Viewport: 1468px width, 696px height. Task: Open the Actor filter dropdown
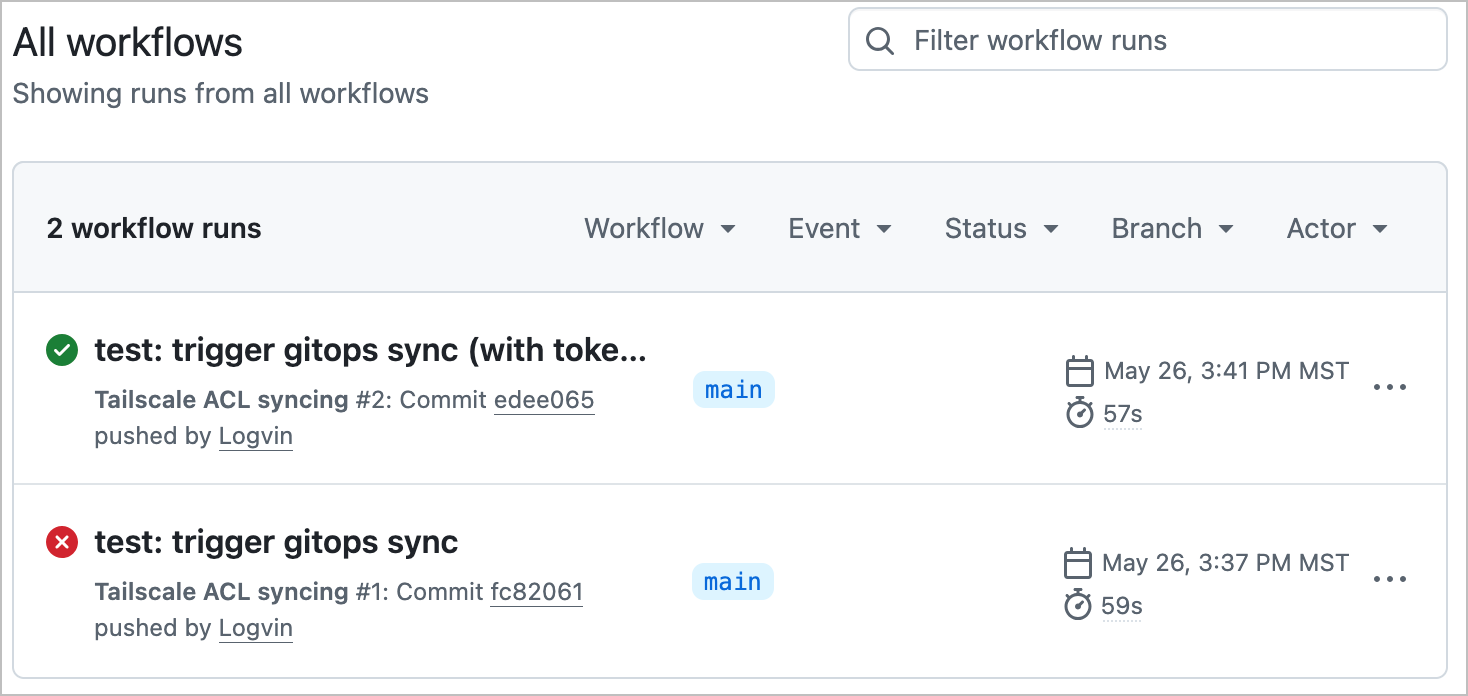1337,228
